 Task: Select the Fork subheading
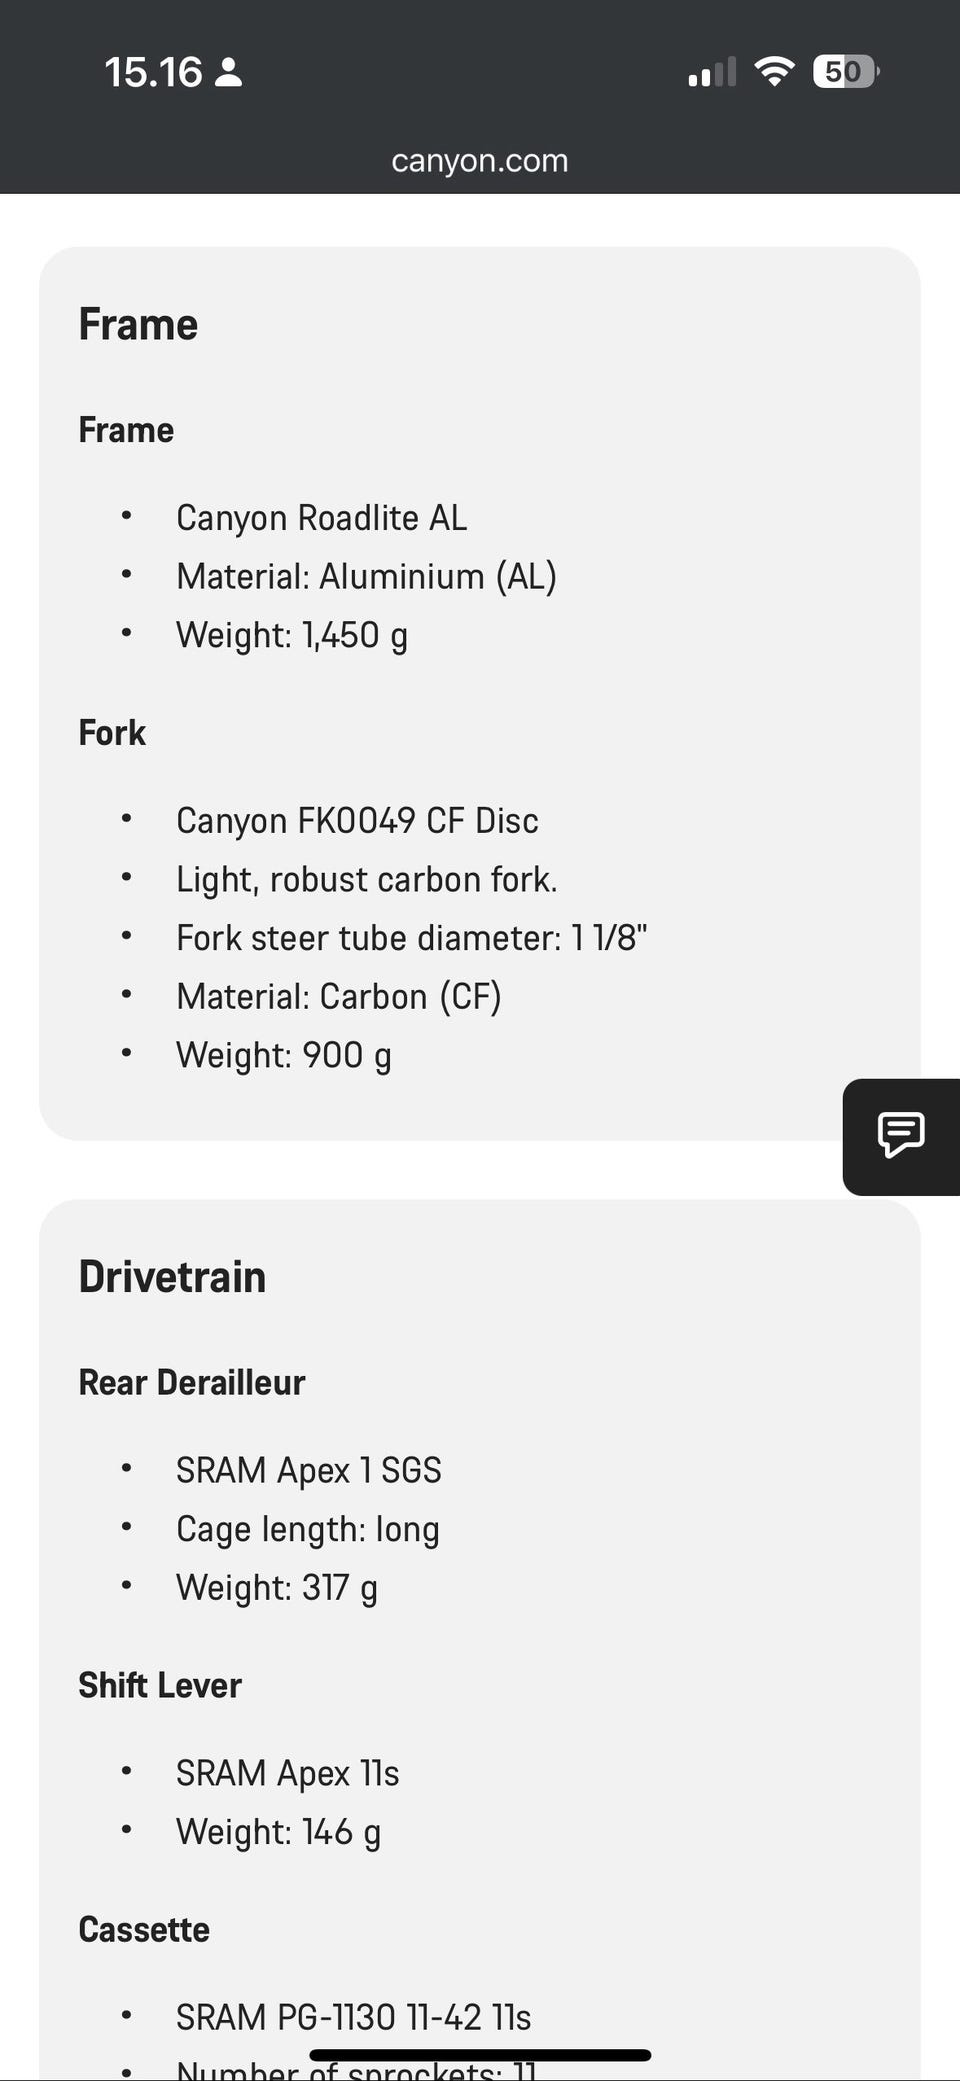coord(112,733)
